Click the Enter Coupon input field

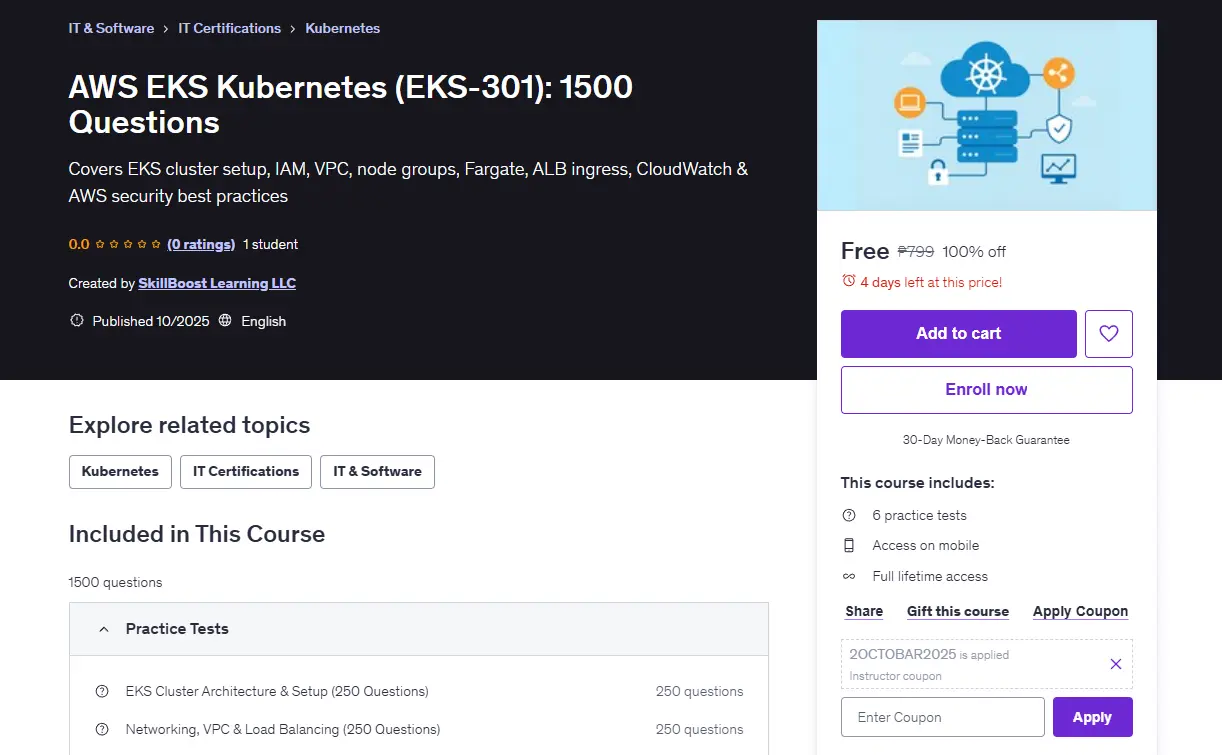tap(943, 717)
